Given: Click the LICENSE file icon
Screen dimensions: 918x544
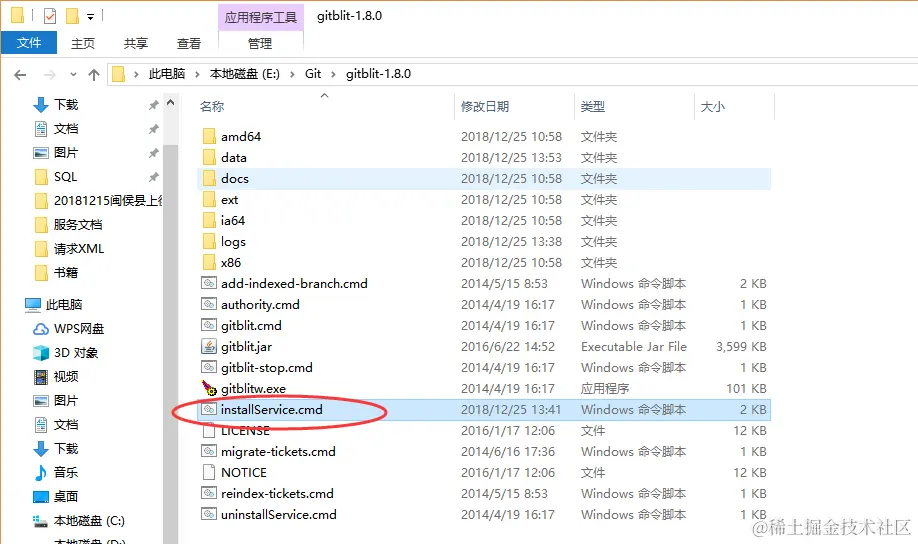Looking at the screenshot, I should point(209,431).
